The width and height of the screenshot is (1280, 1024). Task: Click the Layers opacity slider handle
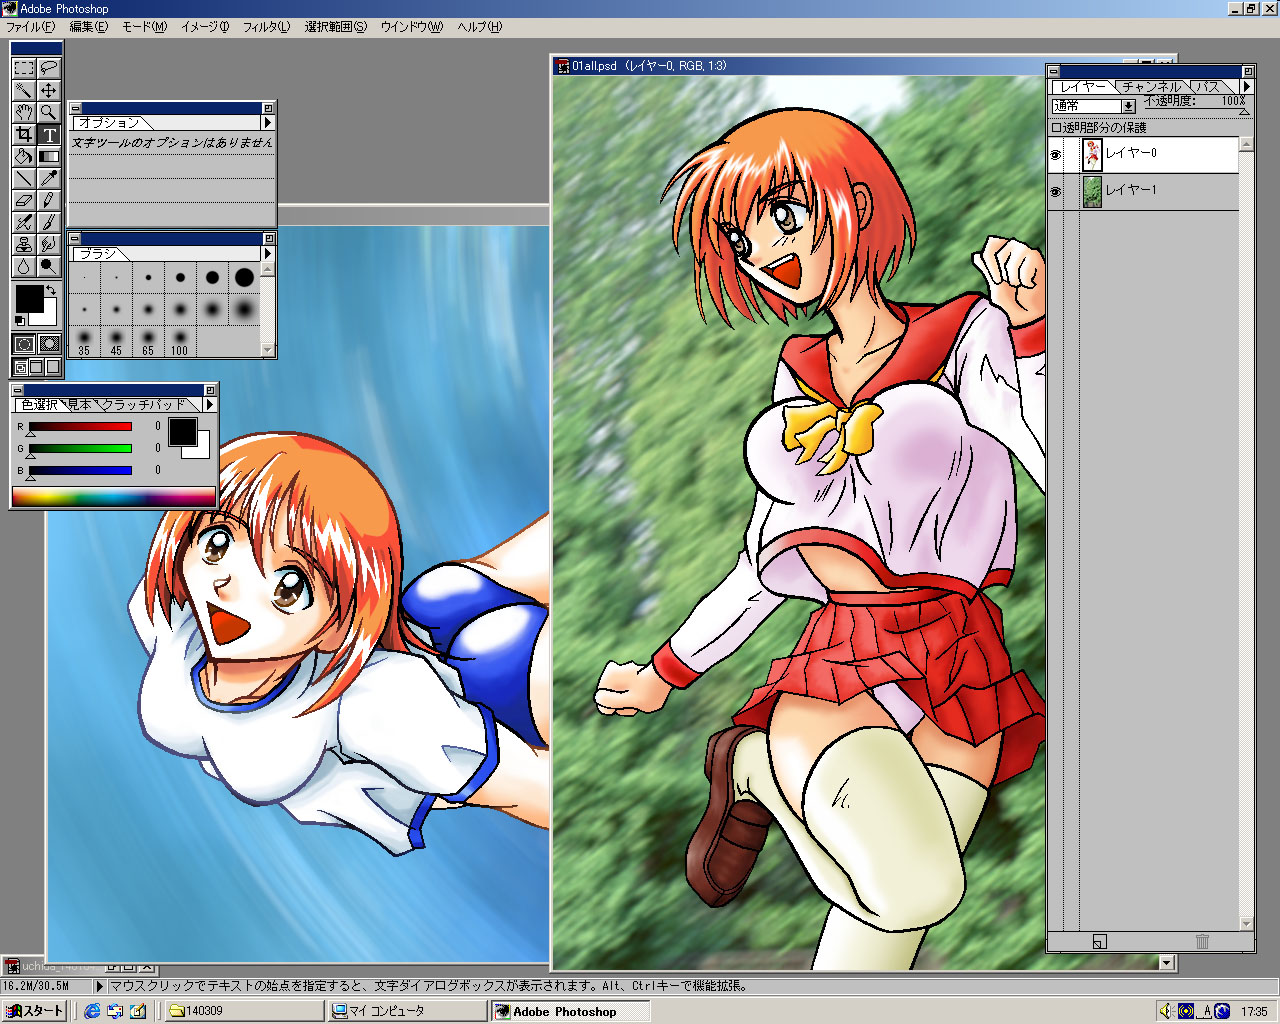pos(1244,112)
